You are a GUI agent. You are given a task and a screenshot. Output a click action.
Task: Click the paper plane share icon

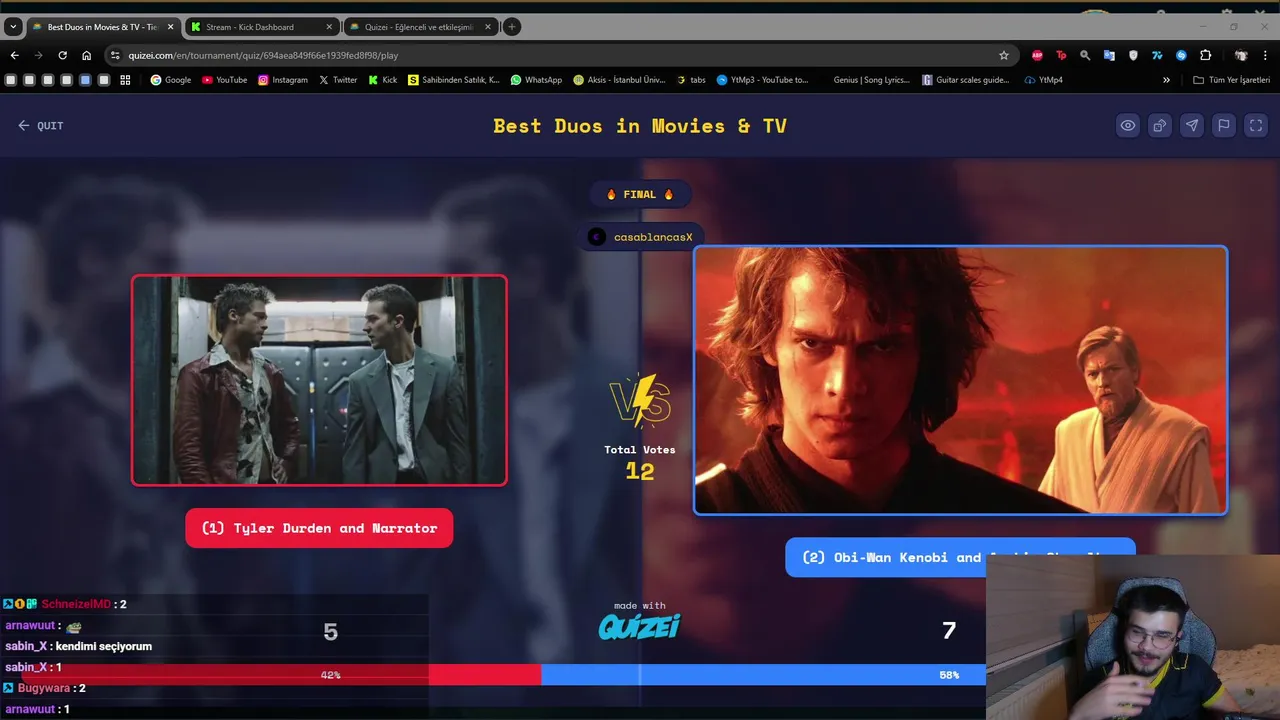(x=1192, y=125)
